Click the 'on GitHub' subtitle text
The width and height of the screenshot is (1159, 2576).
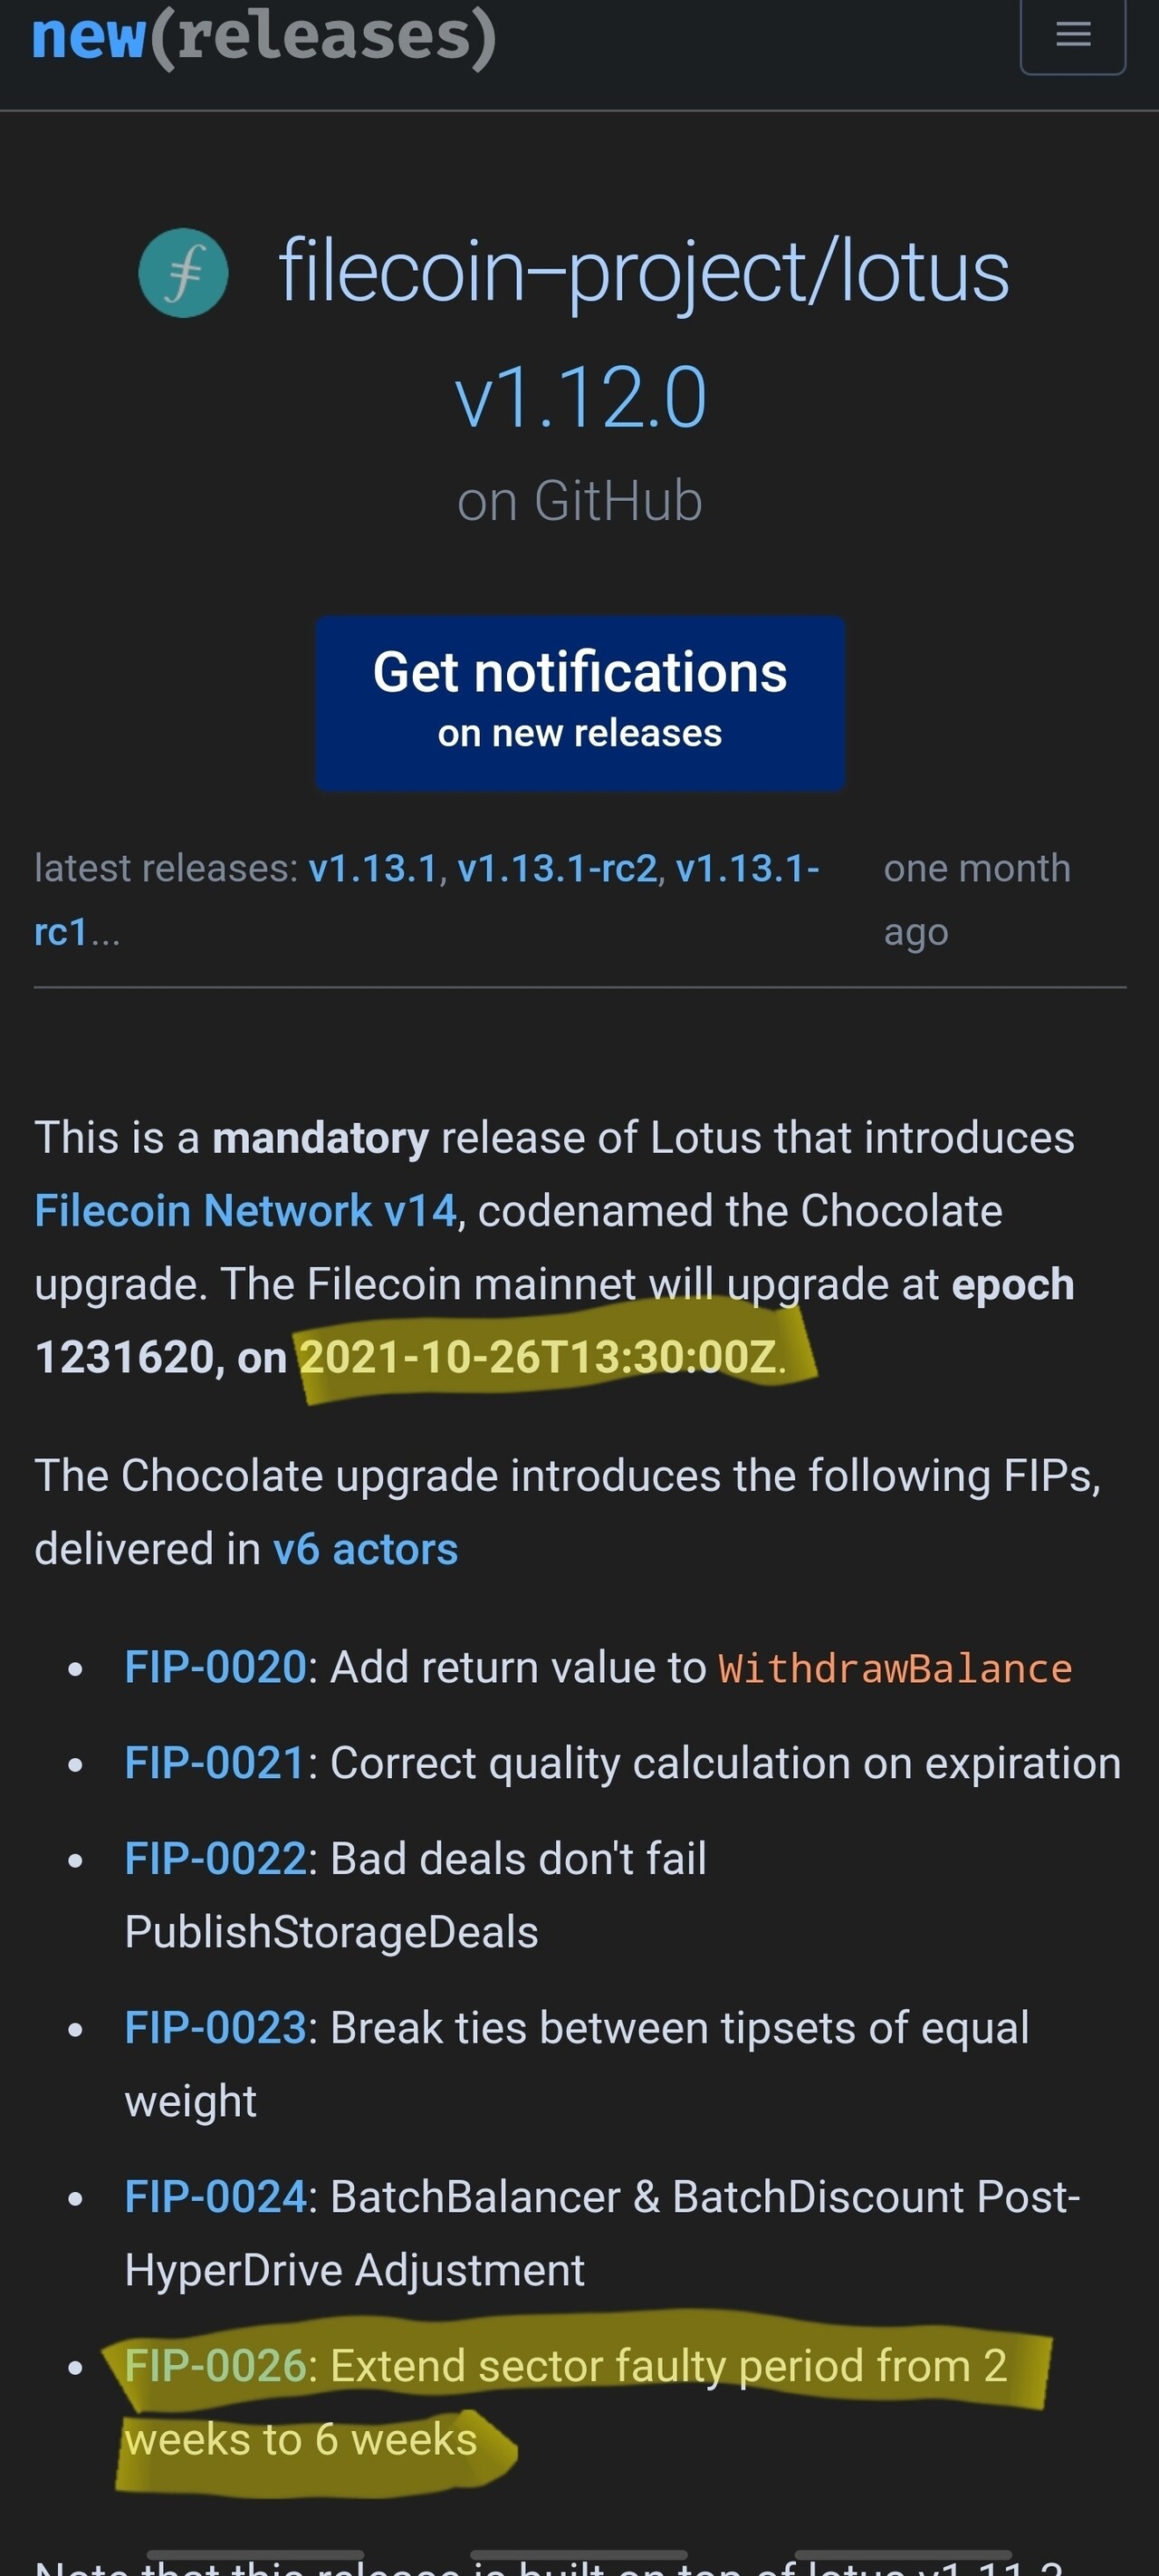[x=580, y=501]
